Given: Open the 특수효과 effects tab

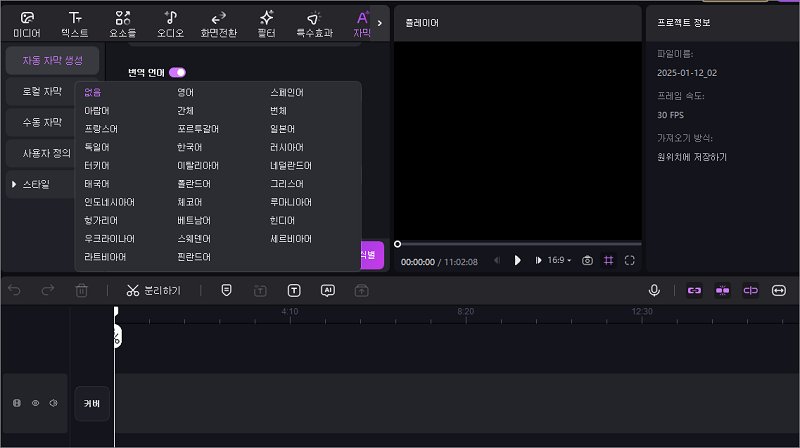Looking at the screenshot, I should (314, 24).
